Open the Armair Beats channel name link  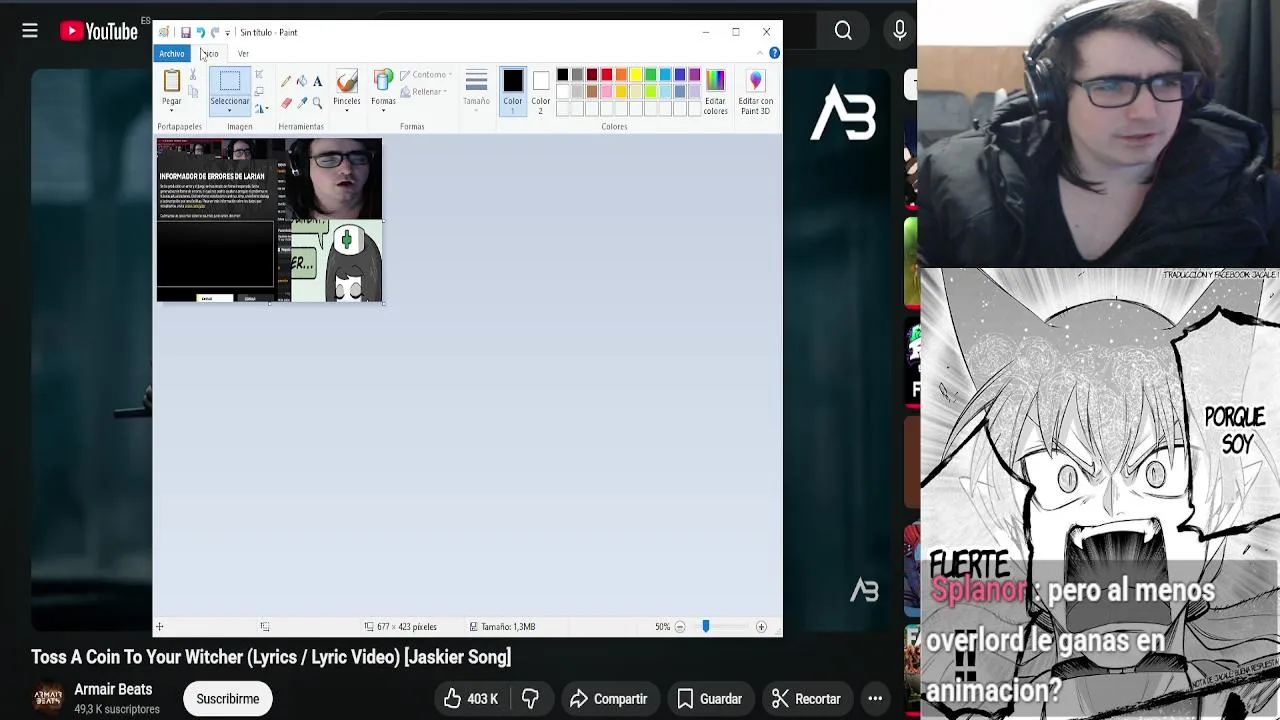point(113,690)
